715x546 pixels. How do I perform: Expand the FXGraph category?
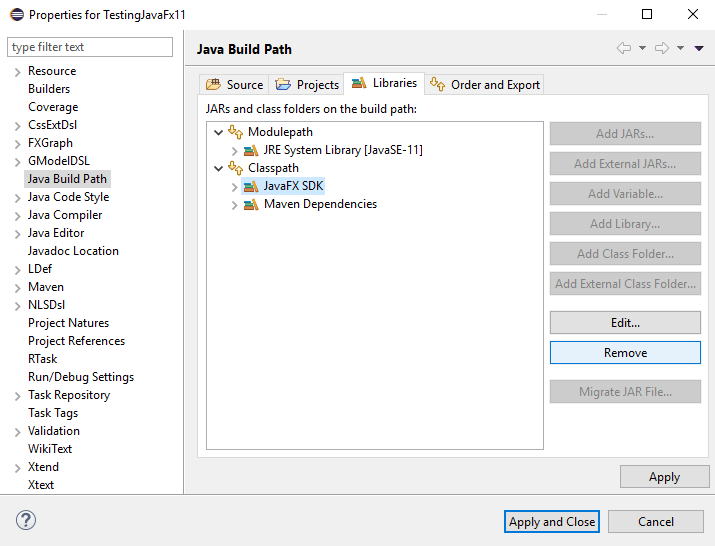pyautogui.click(x=17, y=144)
